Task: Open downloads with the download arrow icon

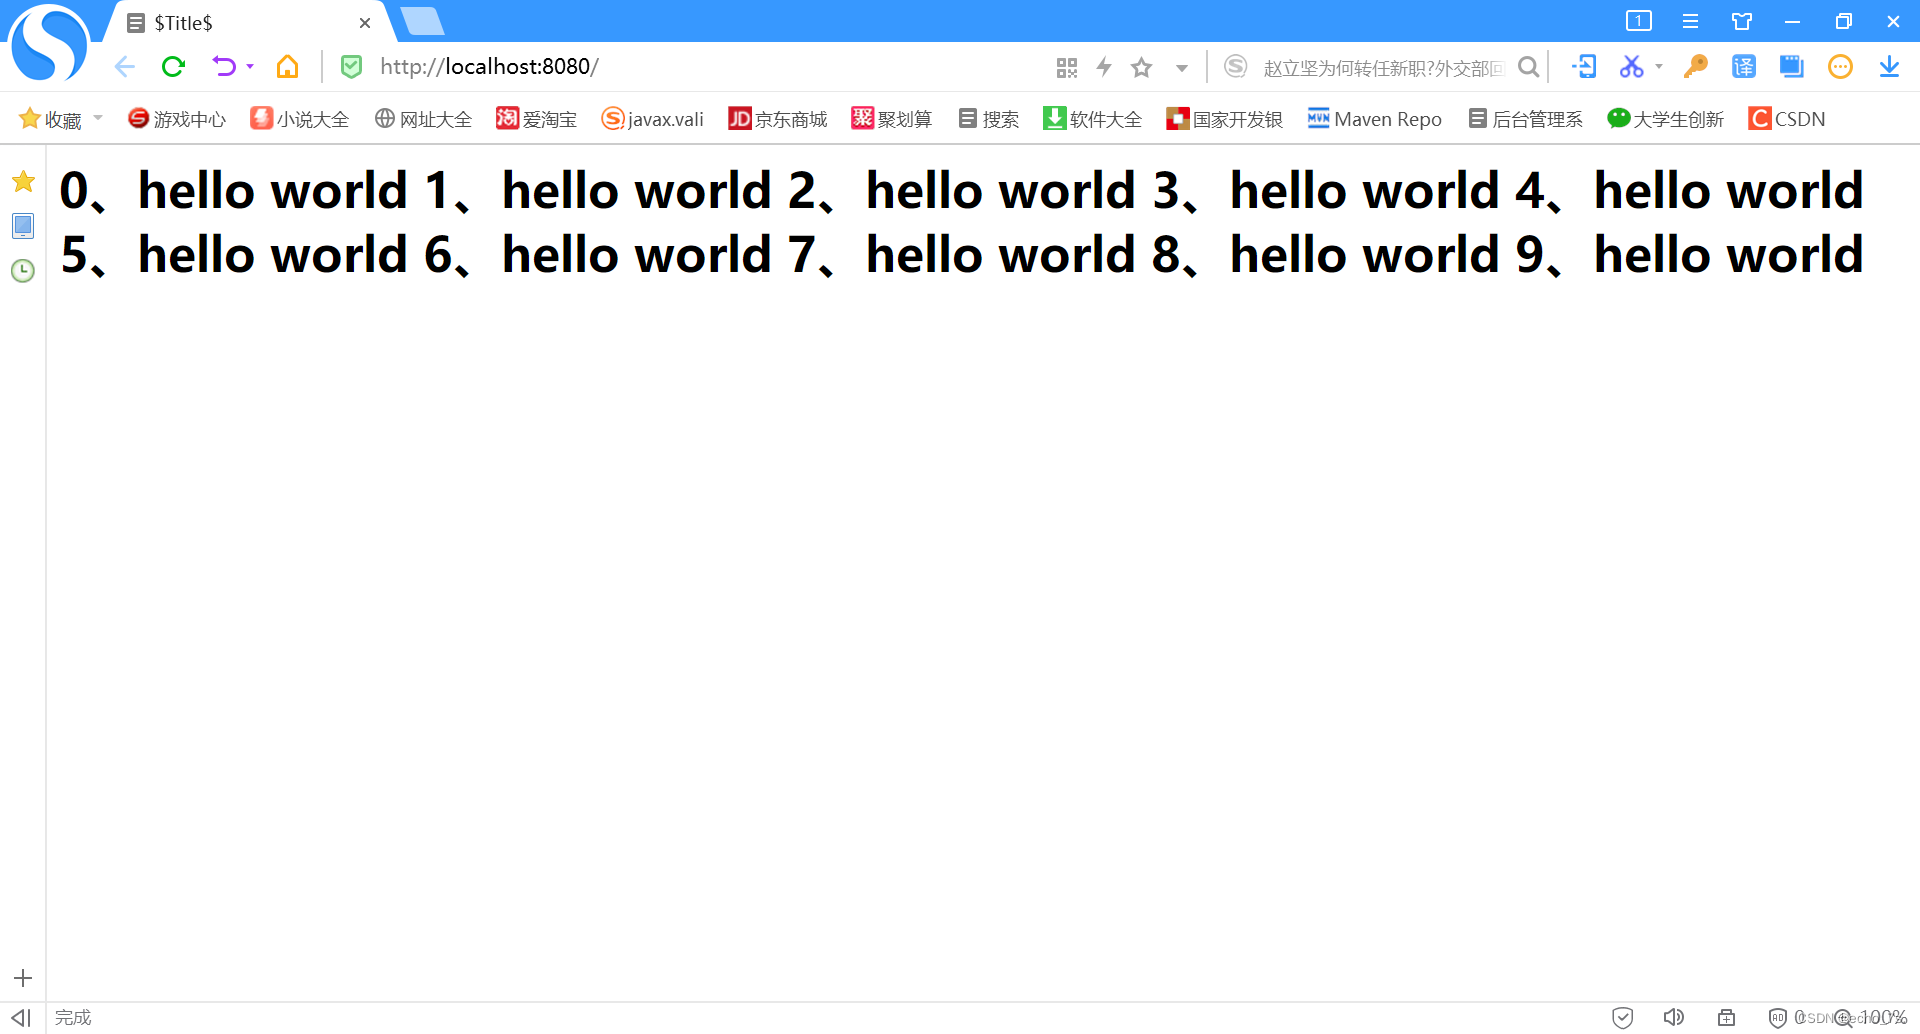Action: click(x=1889, y=67)
